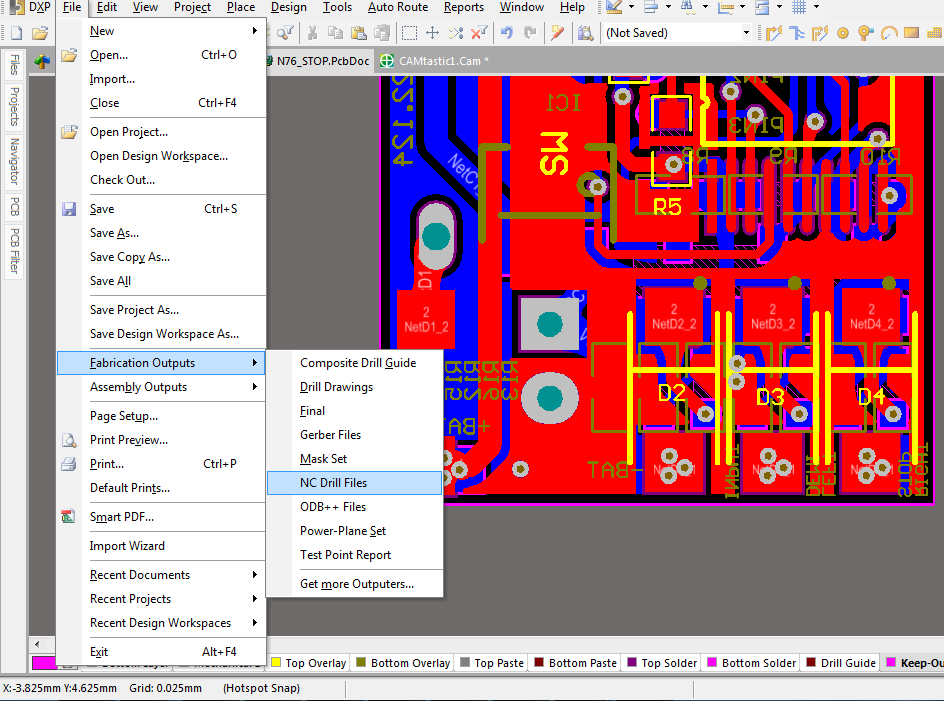Choose Save Project As... entry

click(161, 310)
